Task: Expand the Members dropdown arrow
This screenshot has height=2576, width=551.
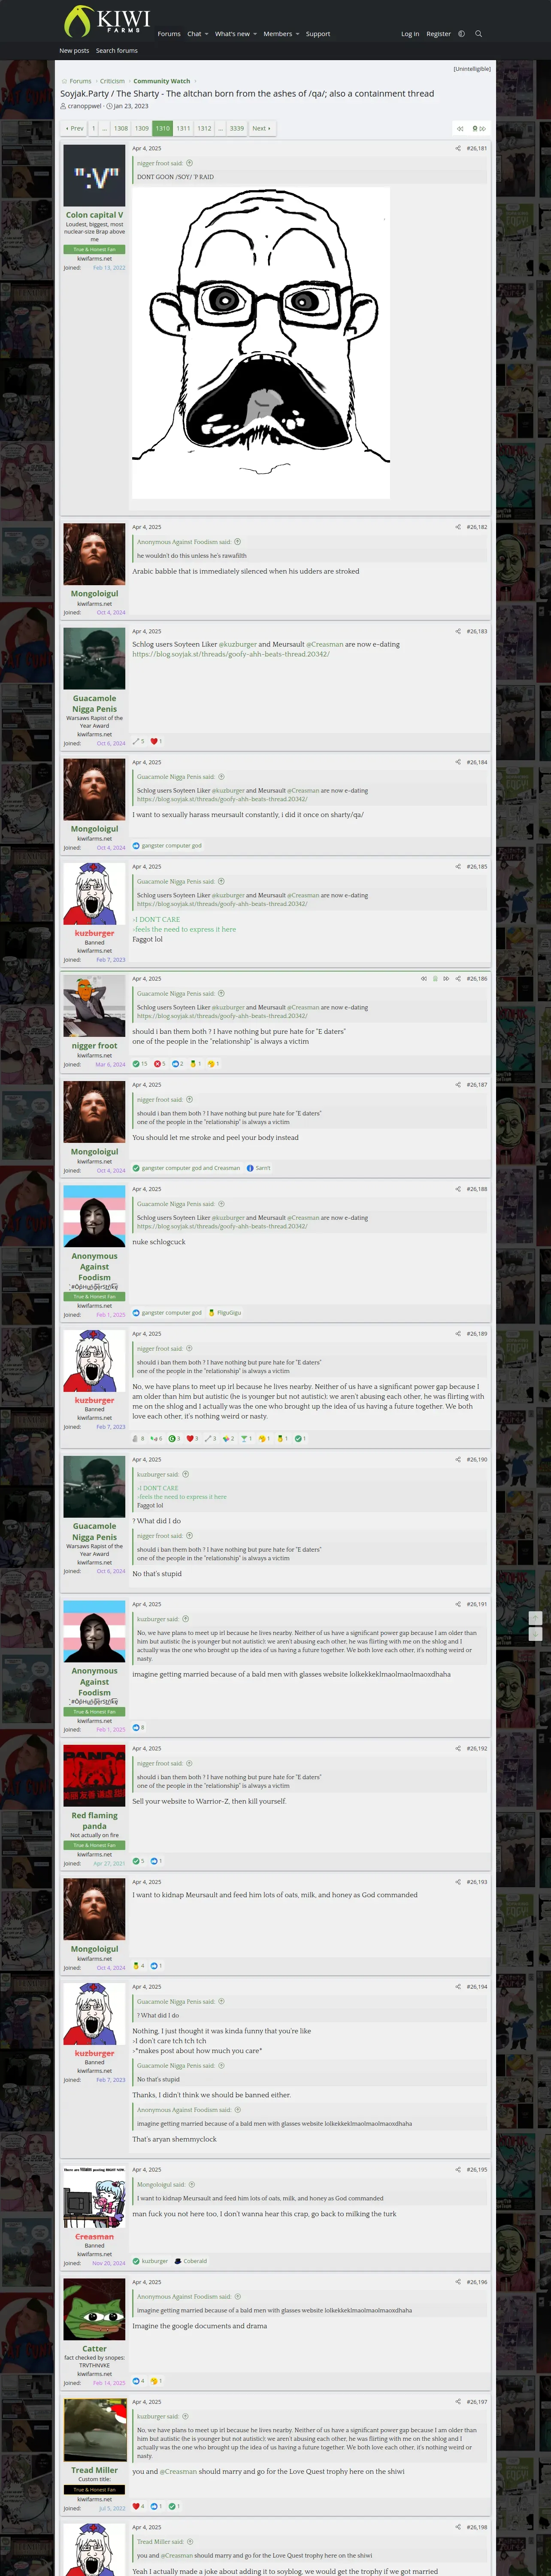Action: pyautogui.click(x=297, y=34)
